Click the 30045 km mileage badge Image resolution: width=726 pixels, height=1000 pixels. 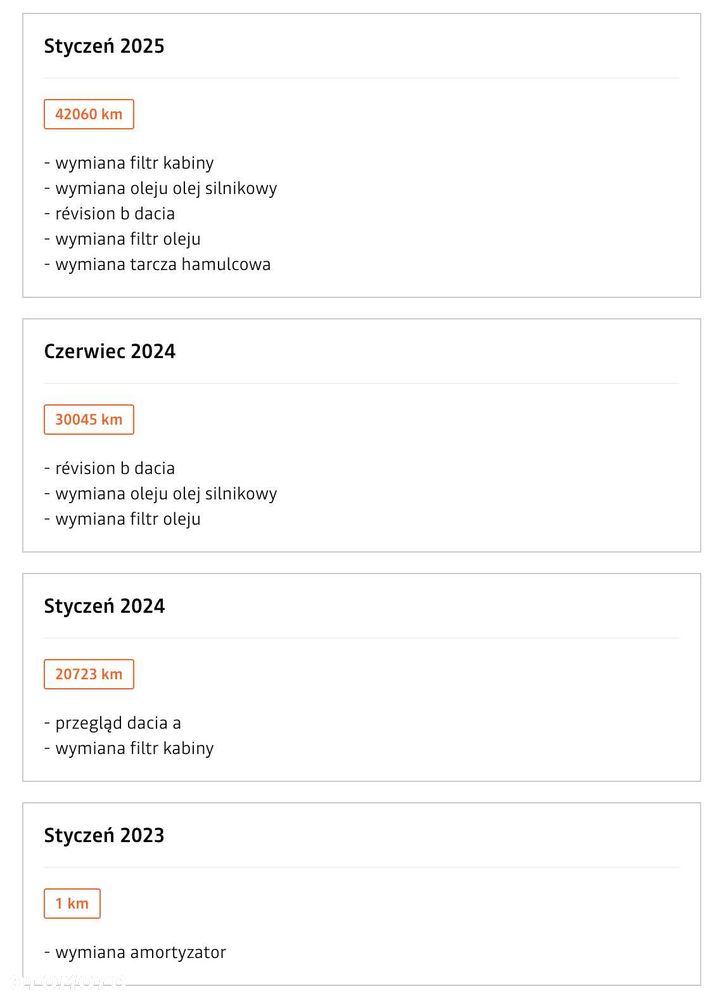click(x=89, y=420)
